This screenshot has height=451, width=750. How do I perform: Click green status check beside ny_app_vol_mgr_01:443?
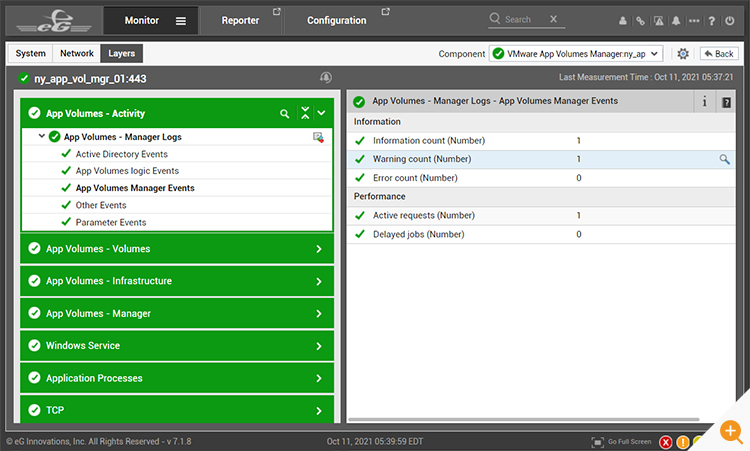pyautogui.click(x=23, y=78)
